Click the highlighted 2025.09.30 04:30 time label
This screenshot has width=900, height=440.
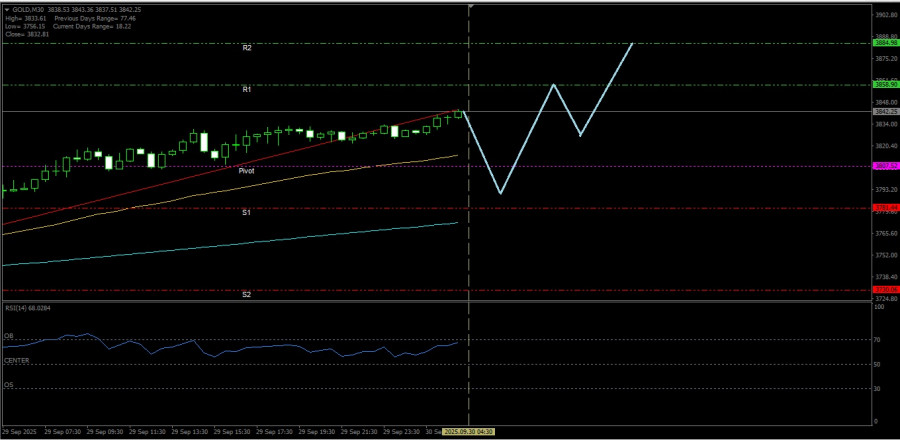[469, 432]
